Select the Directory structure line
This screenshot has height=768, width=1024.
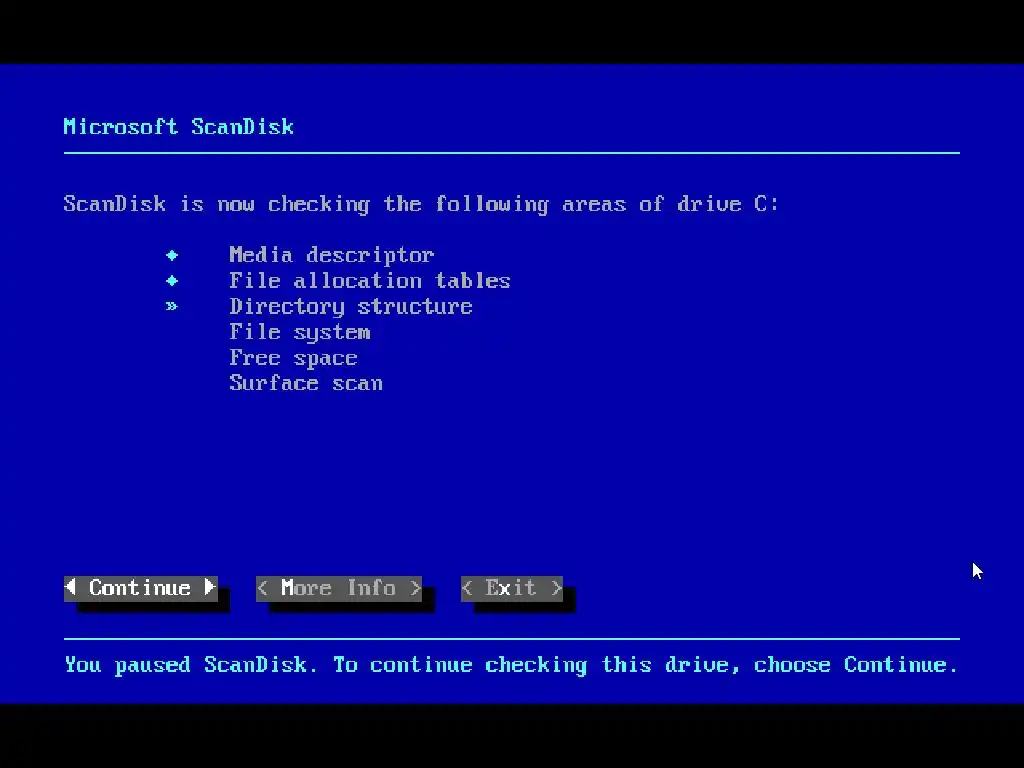point(351,306)
